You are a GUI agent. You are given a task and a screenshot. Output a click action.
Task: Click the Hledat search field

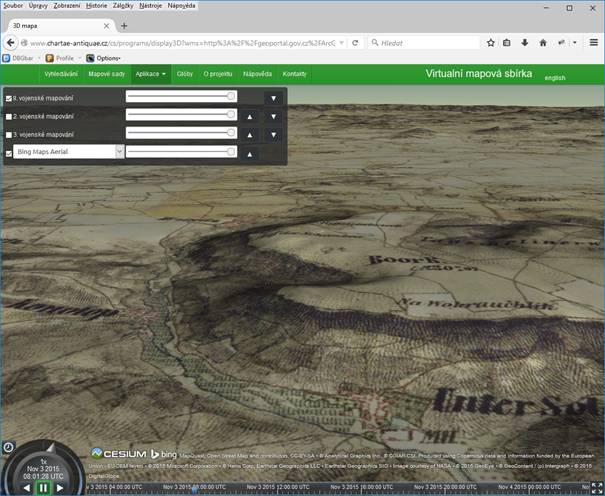pyautogui.click(x=424, y=43)
